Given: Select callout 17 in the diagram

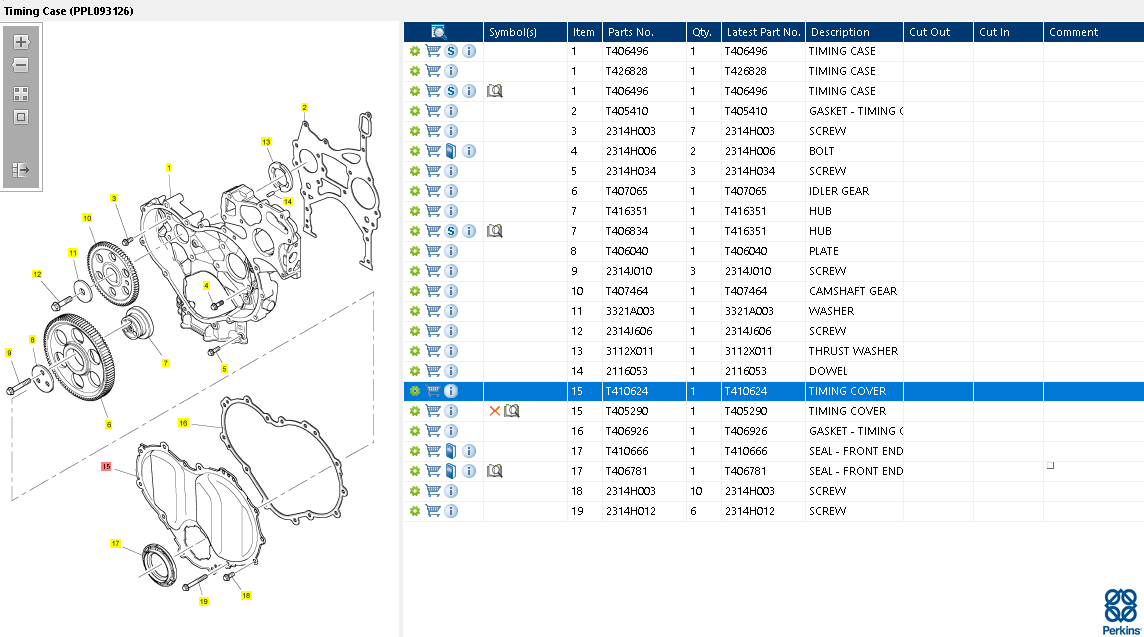Looking at the screenshot, I should (115, 544).
